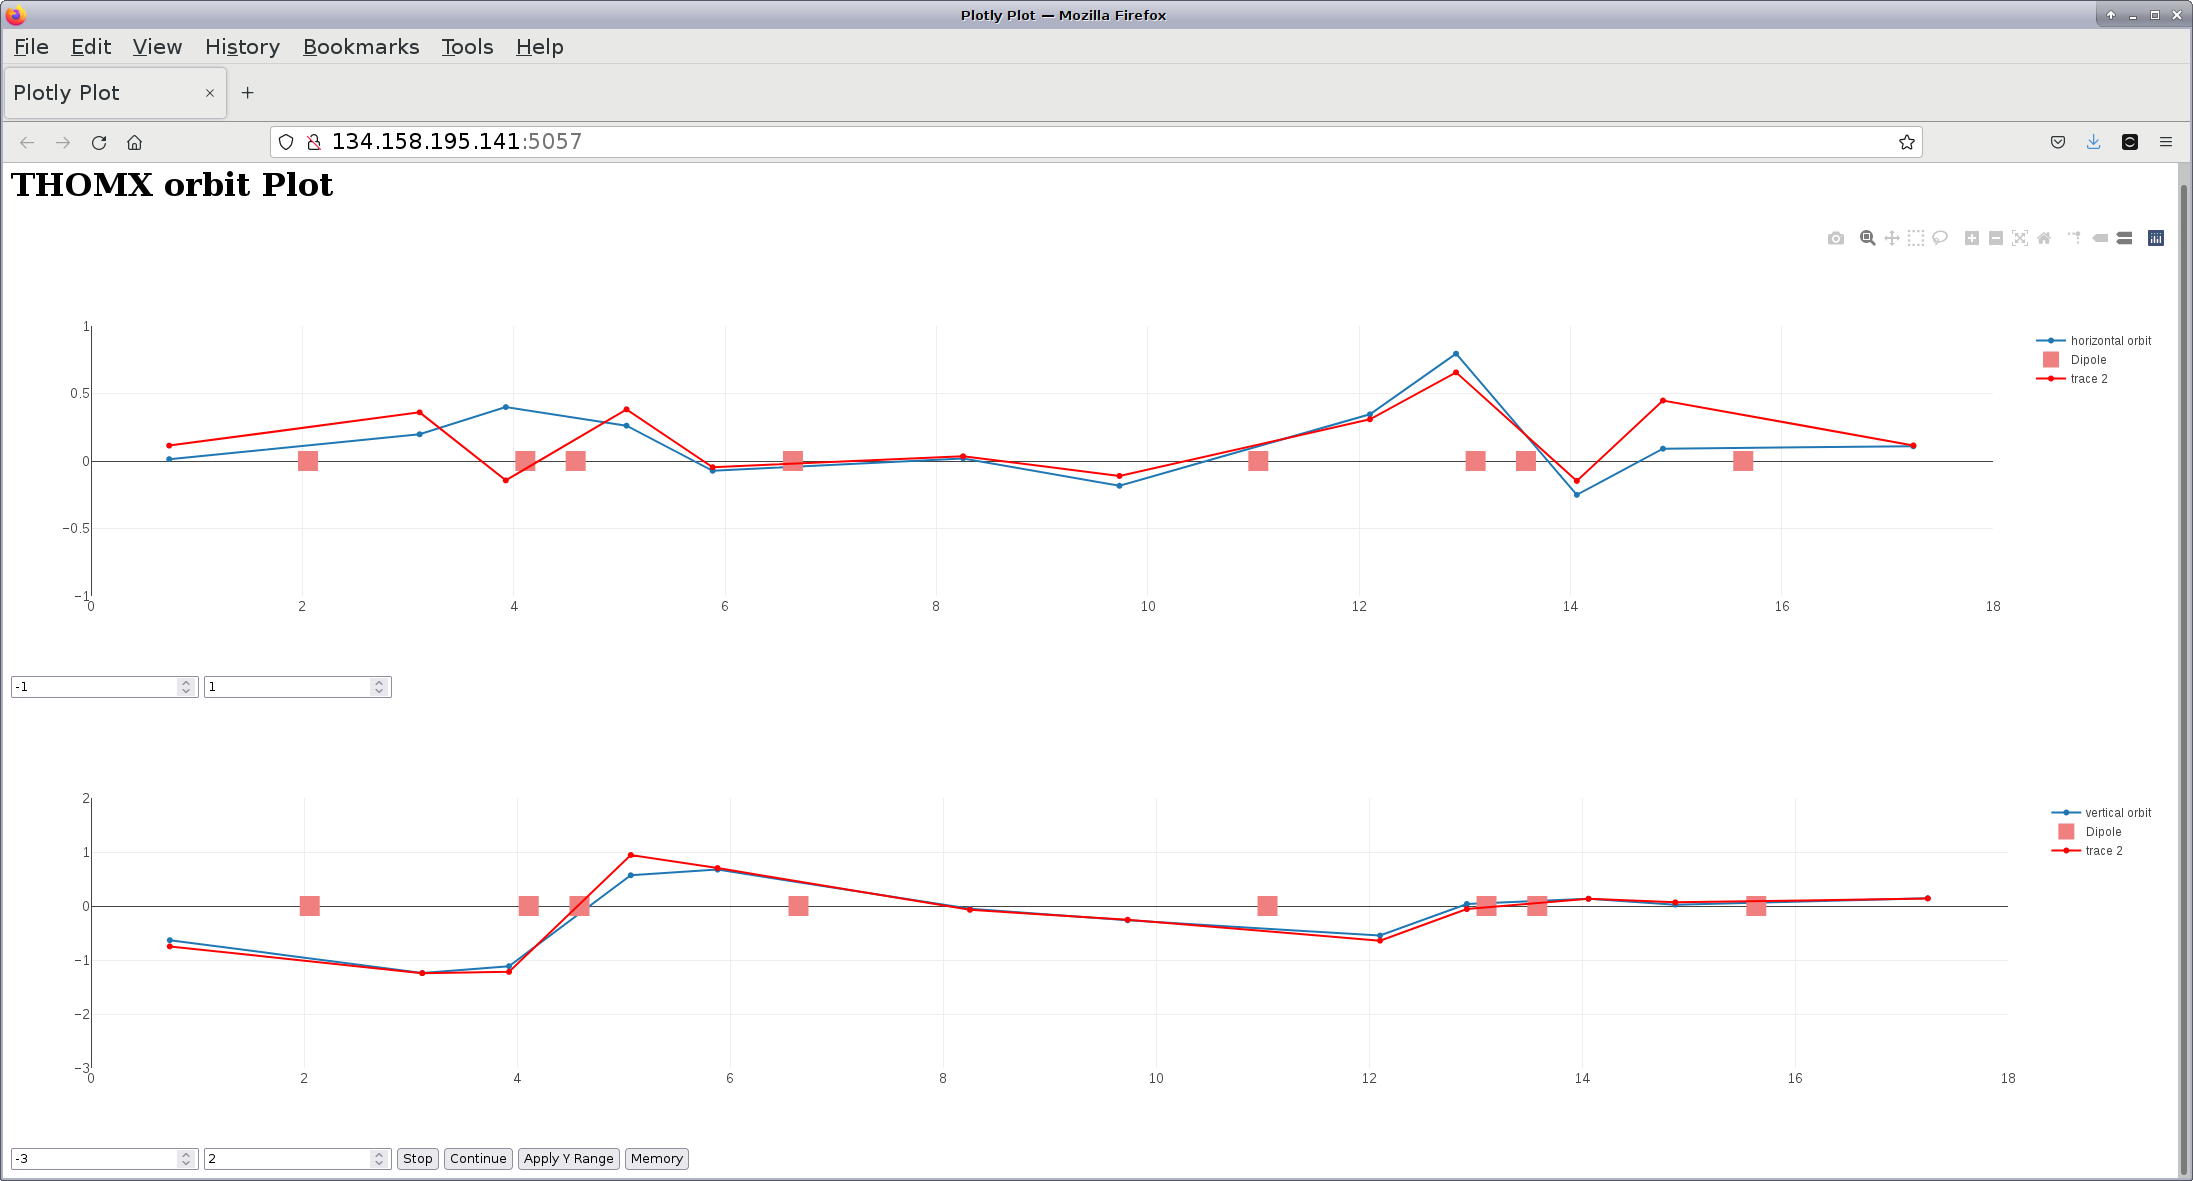Click the Autoscale icon in modebar
This screenshot has width=2193, height=1181.
tap(2020, 238)
